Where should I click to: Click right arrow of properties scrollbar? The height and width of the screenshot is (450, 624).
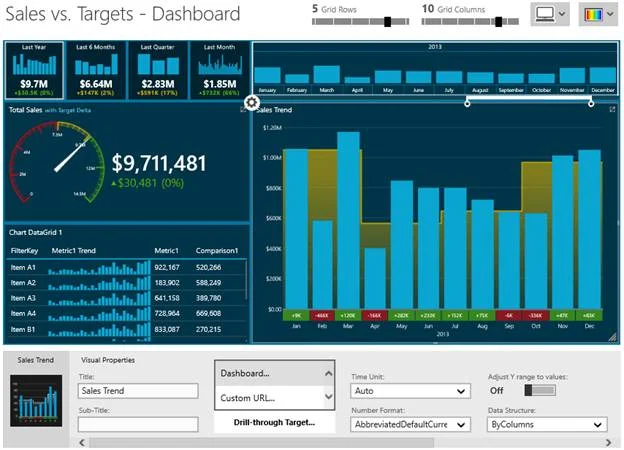[608, 442]
